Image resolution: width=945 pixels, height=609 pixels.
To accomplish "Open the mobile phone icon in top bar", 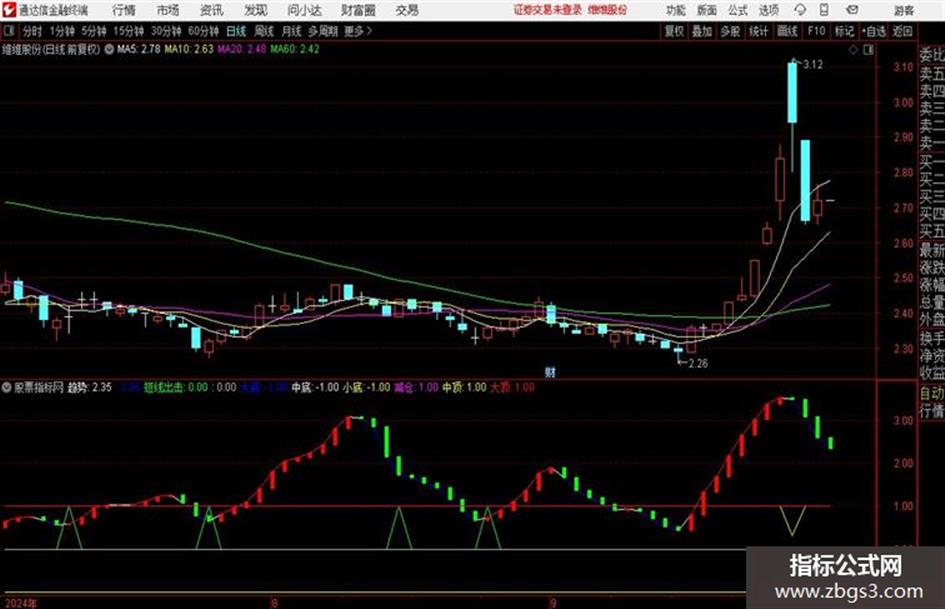I will (824, 10).
